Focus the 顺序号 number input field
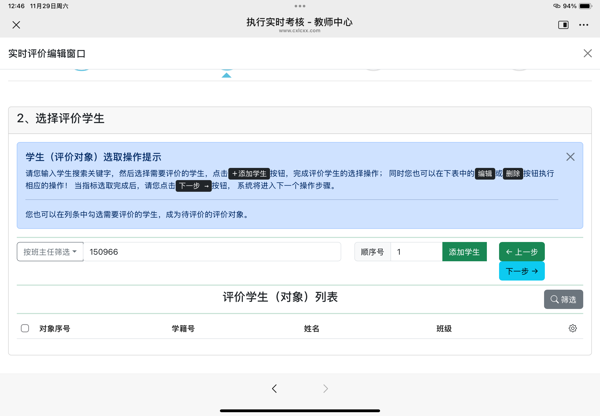This screenshot has height=416, width=600. click(415, 252)
